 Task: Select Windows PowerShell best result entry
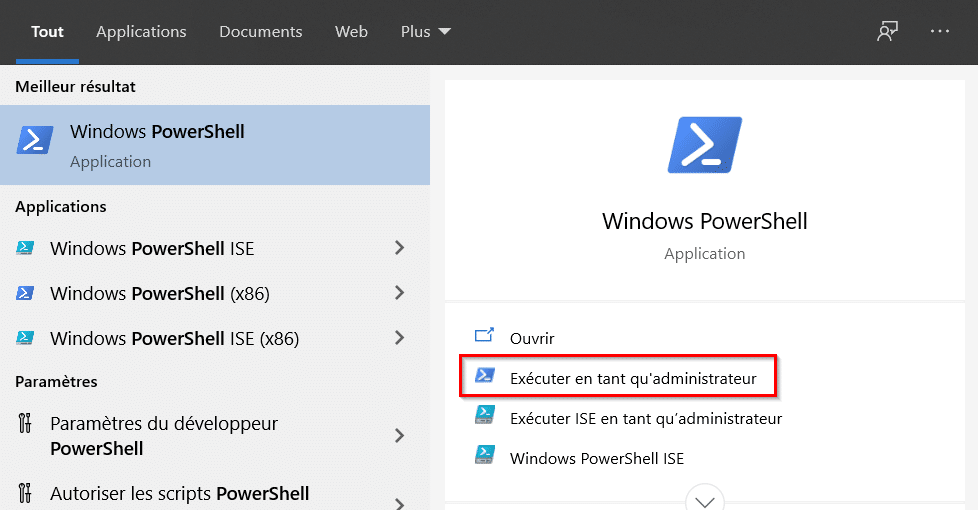215,145
